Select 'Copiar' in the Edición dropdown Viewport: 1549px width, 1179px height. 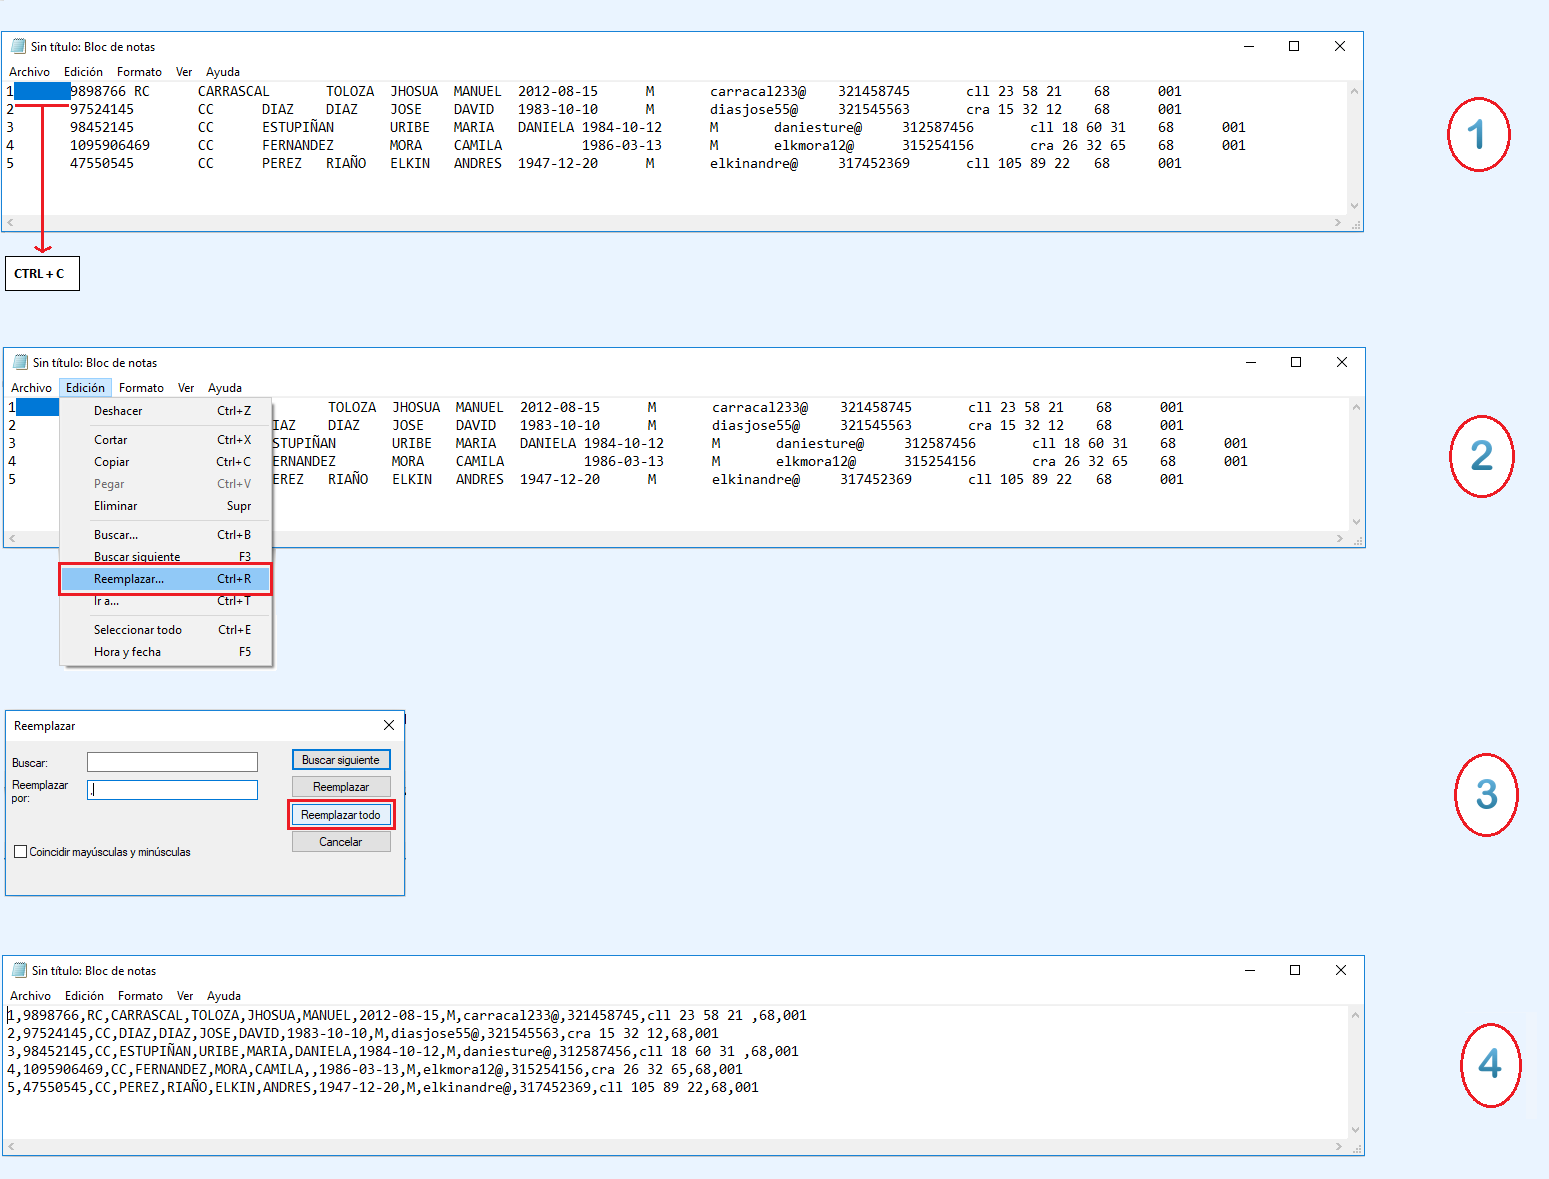point(112,462)
